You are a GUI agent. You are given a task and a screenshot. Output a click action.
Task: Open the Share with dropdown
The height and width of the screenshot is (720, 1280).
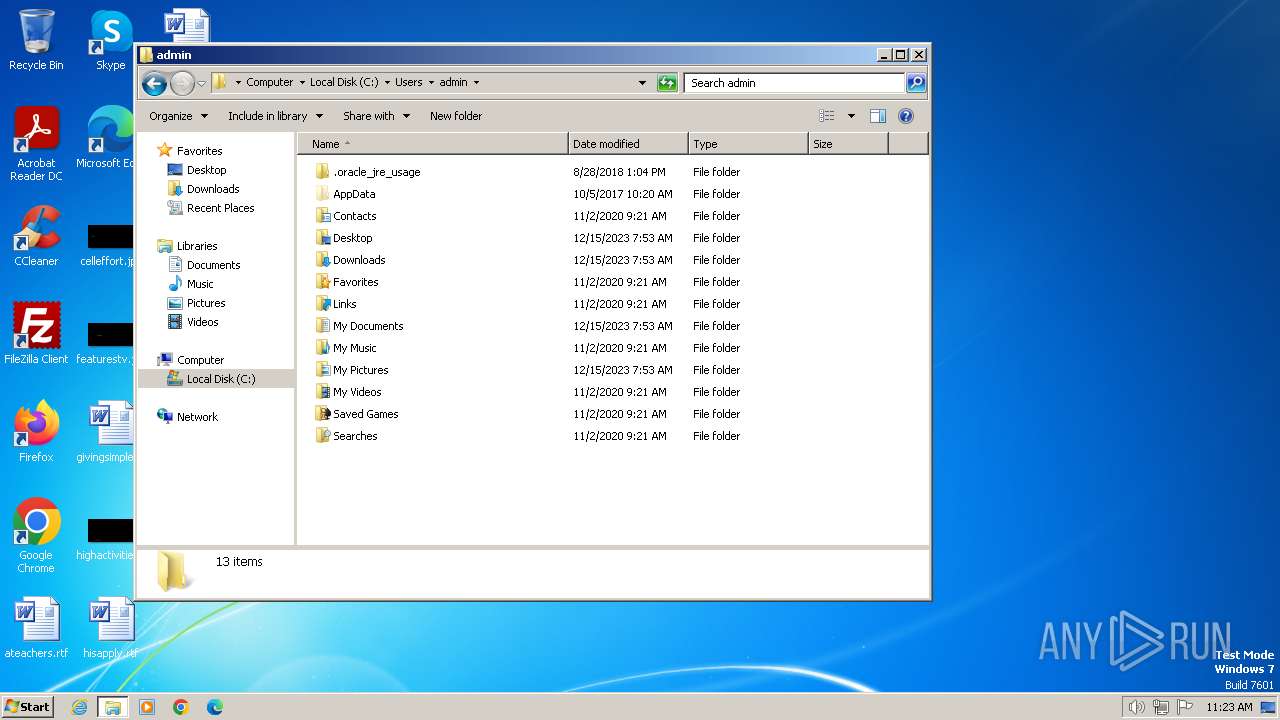coord(376,116)
